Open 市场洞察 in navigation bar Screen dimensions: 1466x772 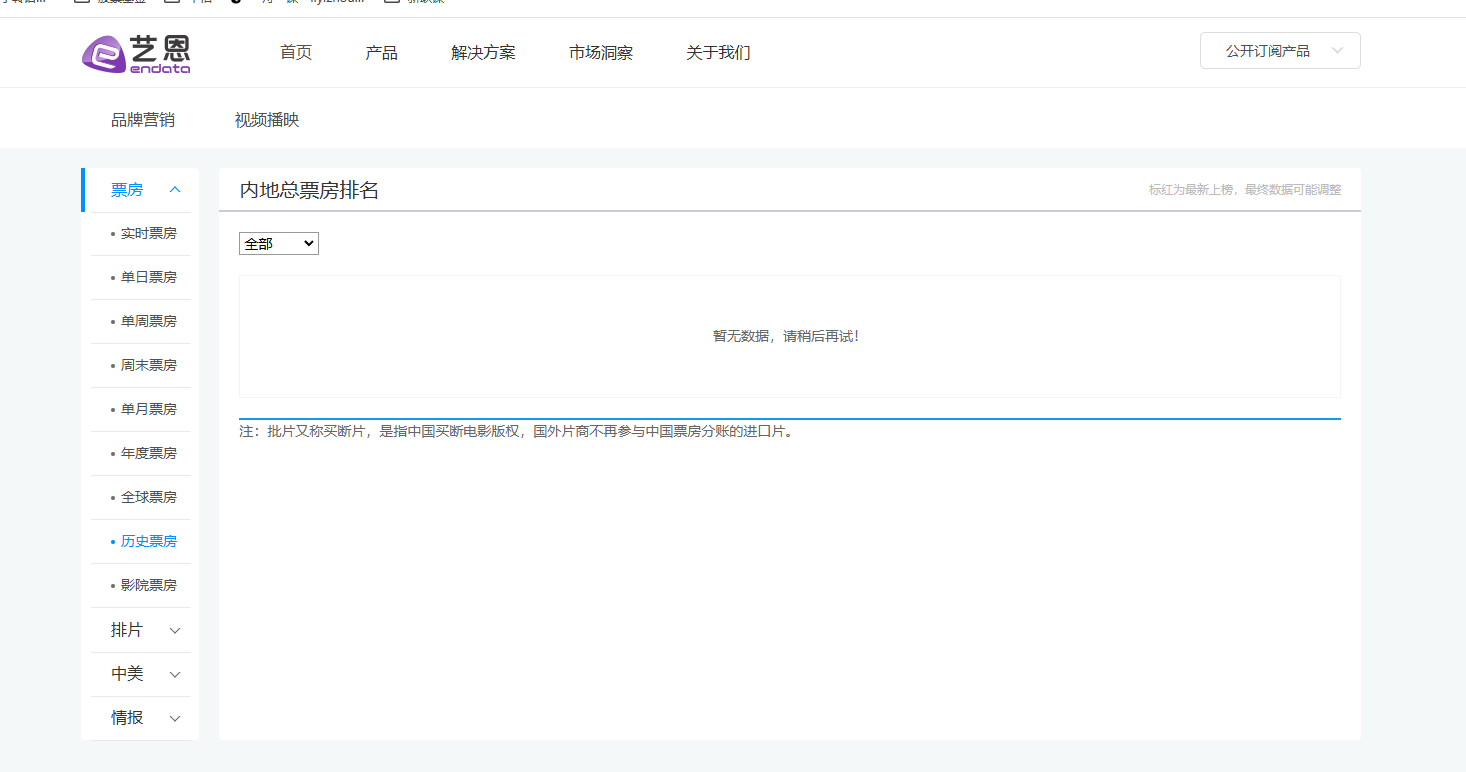pos(600,53)
